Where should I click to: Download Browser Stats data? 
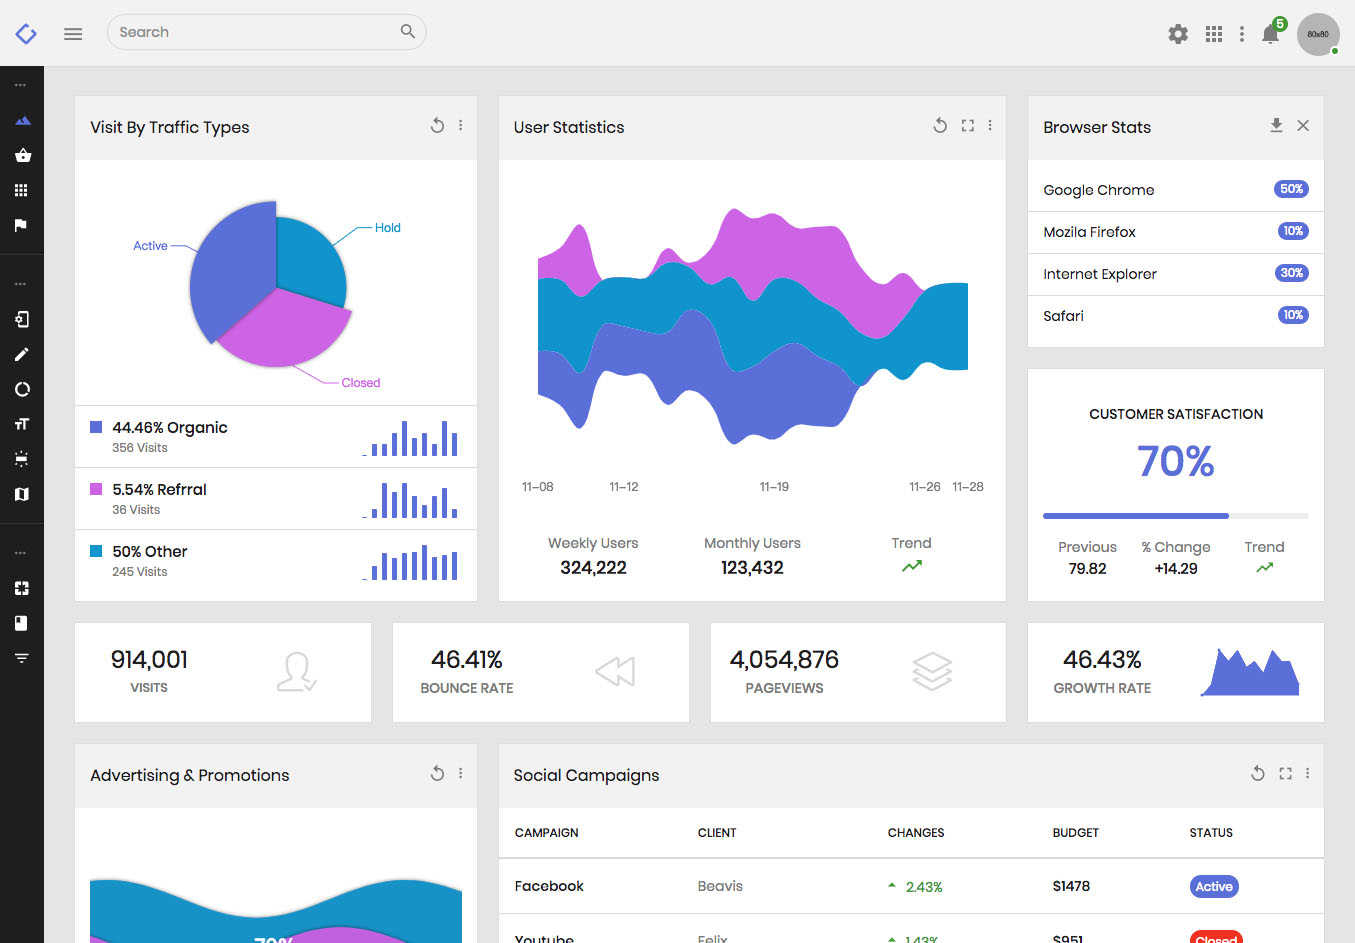(x=1276, y=125)
